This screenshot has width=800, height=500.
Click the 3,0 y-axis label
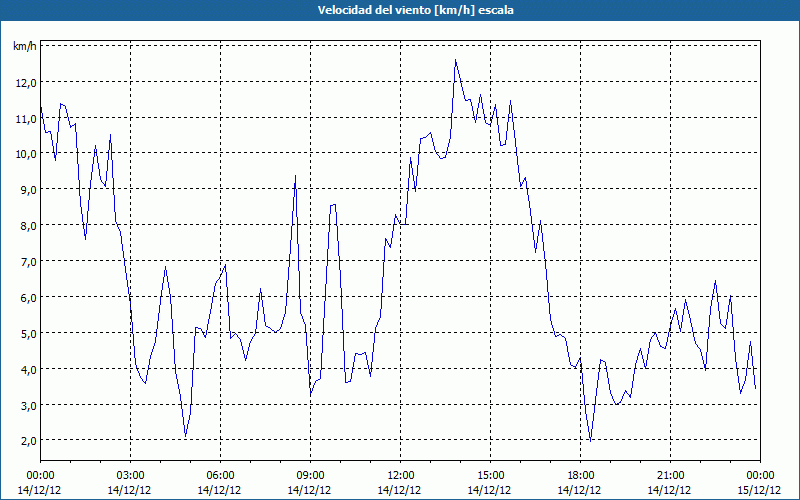[28, 406]
